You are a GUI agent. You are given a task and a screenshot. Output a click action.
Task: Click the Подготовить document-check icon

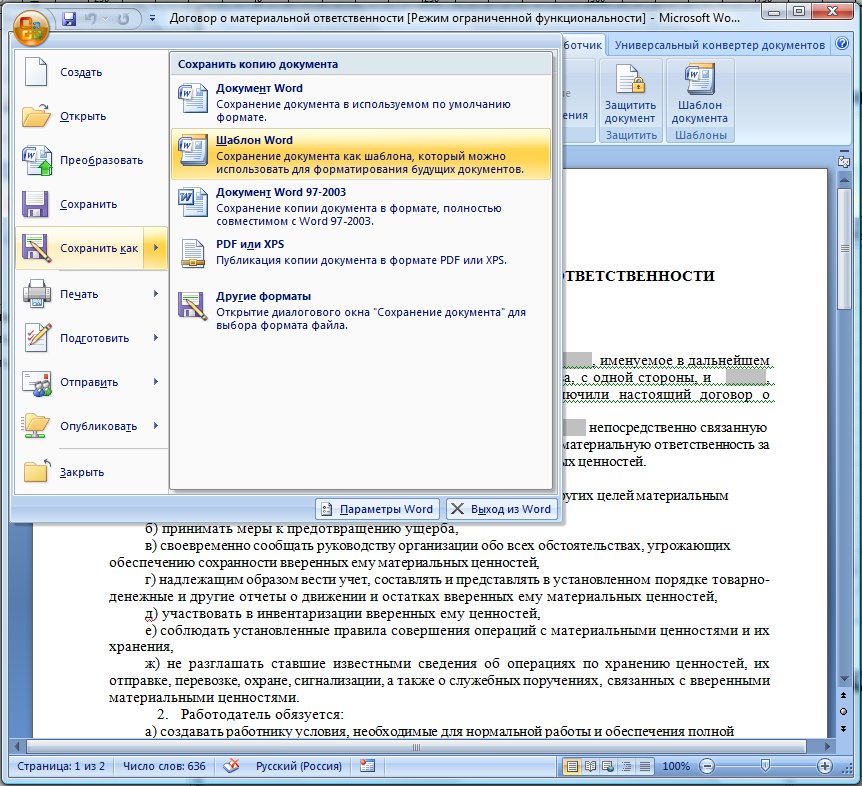click(37, 337)
